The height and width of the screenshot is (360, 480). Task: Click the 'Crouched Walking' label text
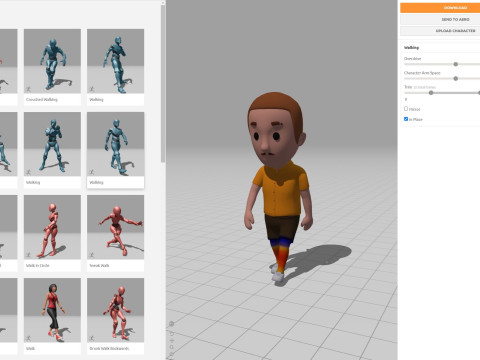(42, 99)
